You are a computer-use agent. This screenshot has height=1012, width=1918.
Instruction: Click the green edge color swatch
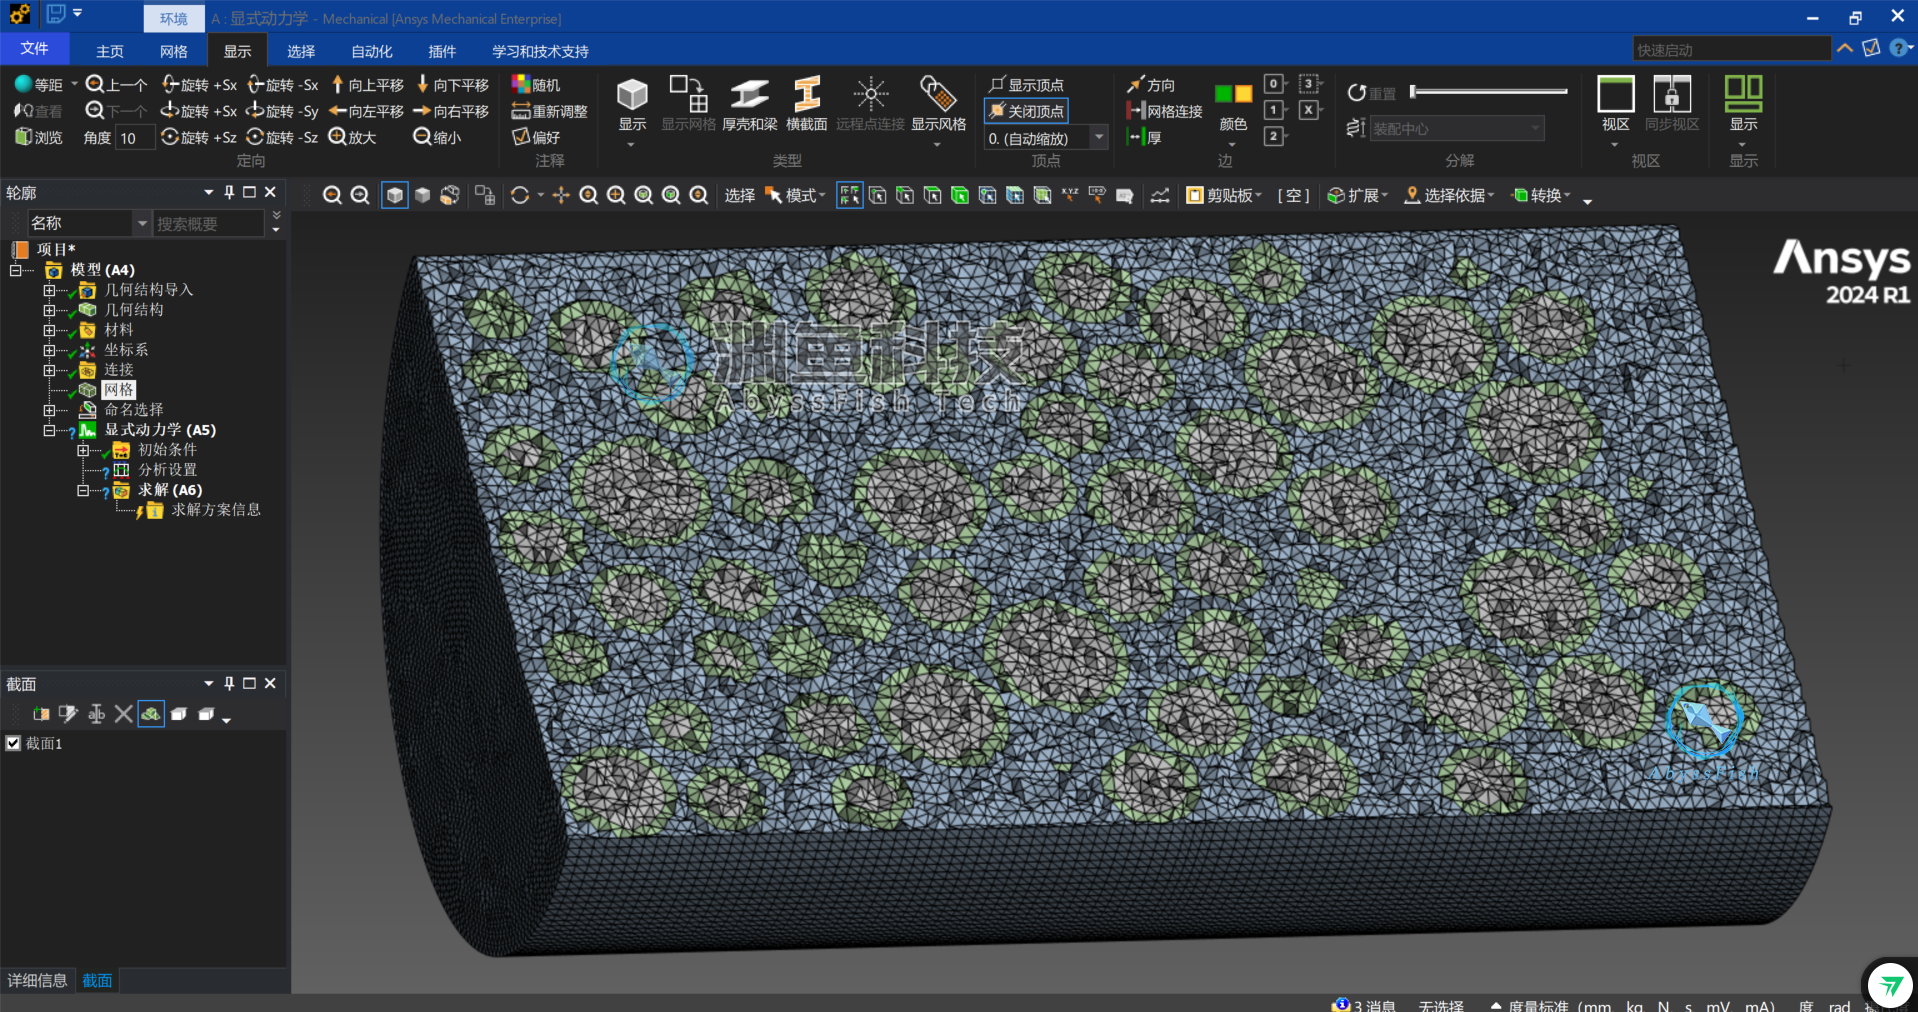tap(1223, 94)
